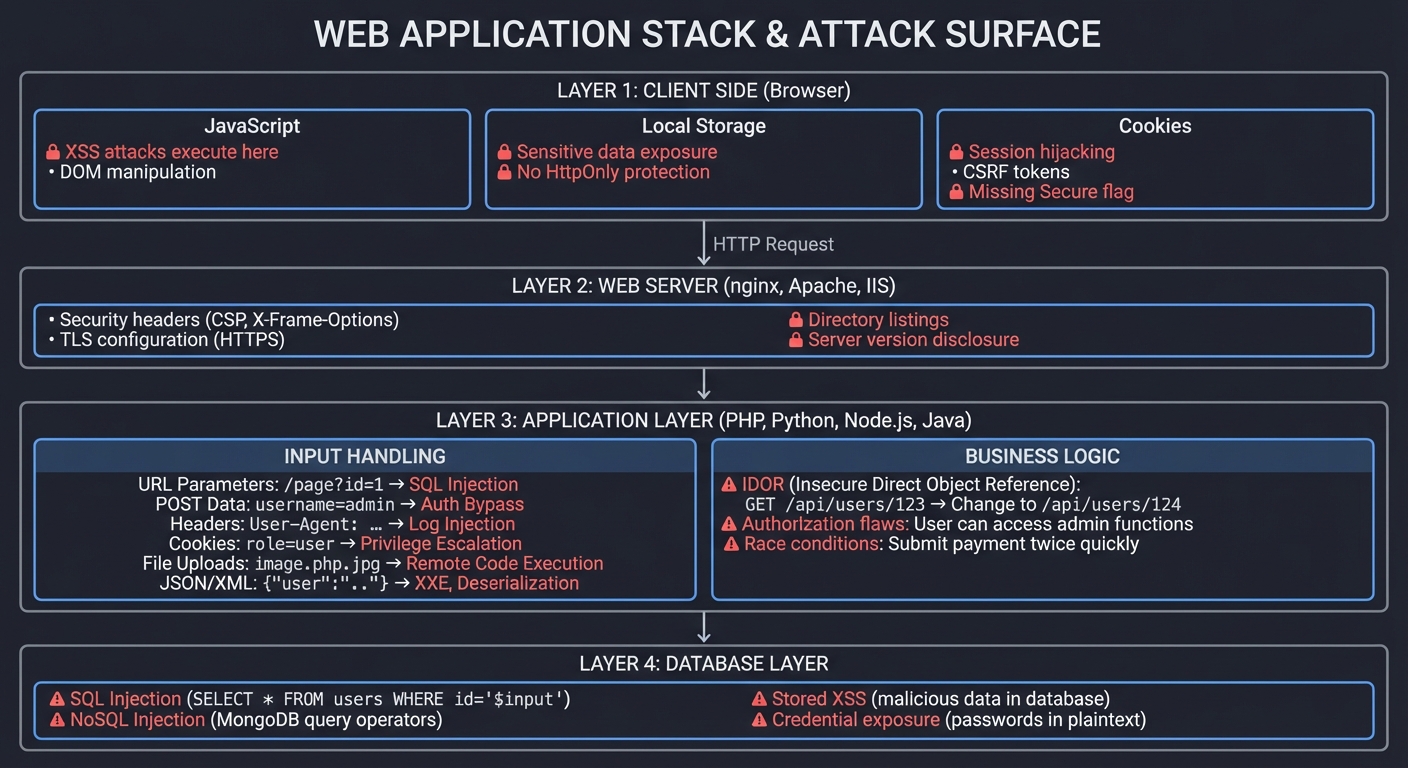The height and width of the screenshot is (768, 1408).
Task: Click the "LAYER 1: CLIENT SIDE (Browser)" title bar
Action: (704, 90)
